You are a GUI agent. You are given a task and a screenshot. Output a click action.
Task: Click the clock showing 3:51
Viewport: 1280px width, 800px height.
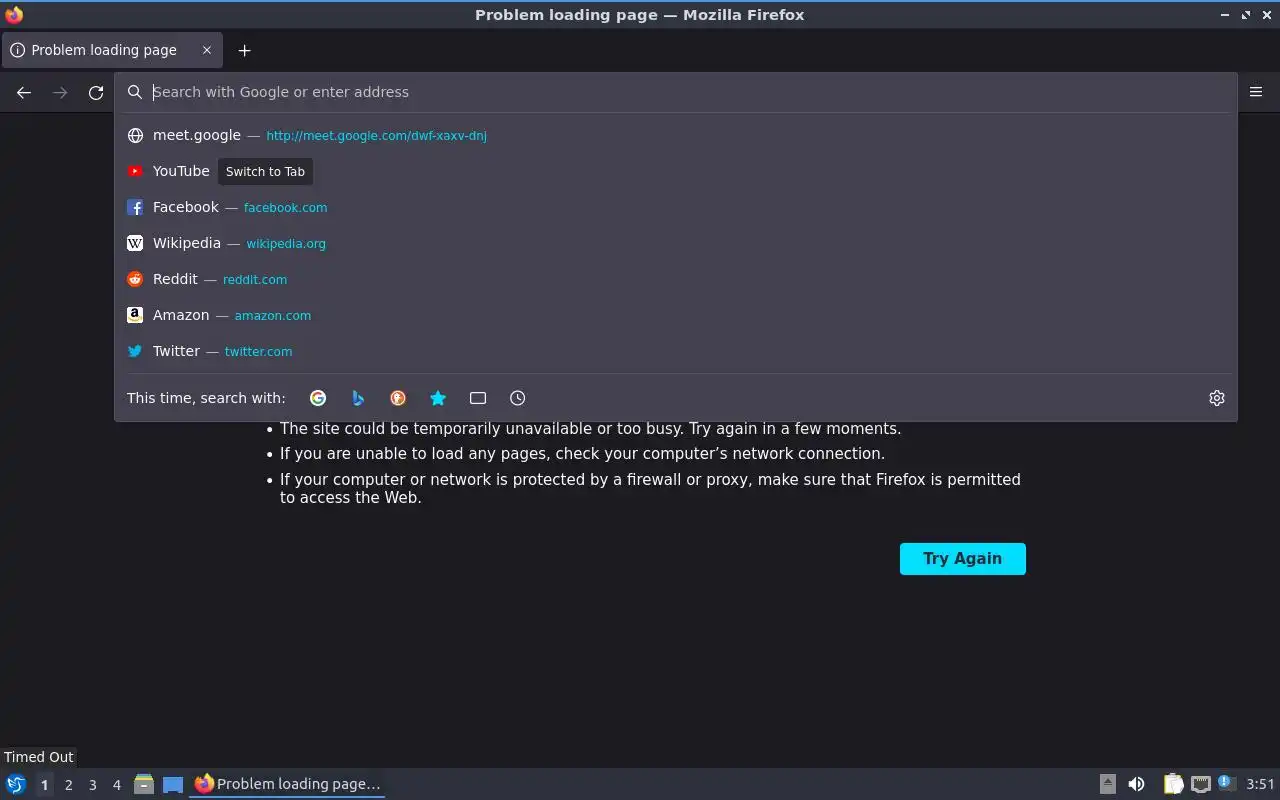(x=1261, y=784)
